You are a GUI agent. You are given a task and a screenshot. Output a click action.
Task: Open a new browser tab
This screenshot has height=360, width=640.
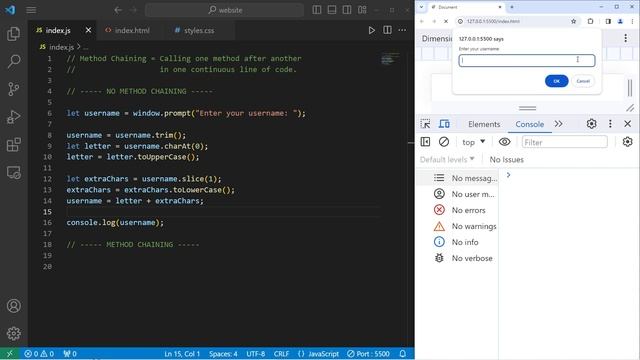click(x=512, y=7)
